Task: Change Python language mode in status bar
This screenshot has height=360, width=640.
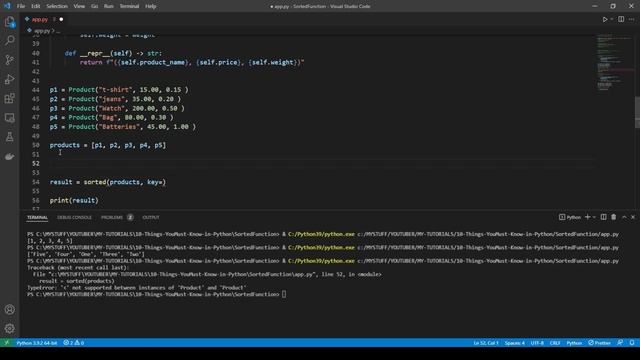Action: 574,343
